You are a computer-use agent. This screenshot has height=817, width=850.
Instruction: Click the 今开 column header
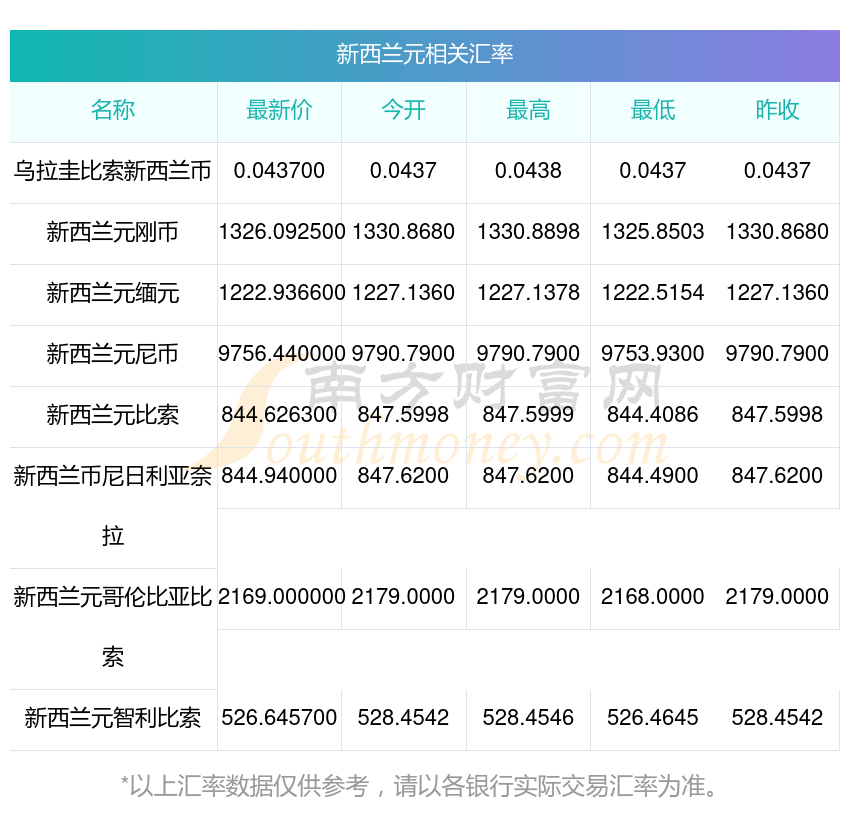[403, 110]
